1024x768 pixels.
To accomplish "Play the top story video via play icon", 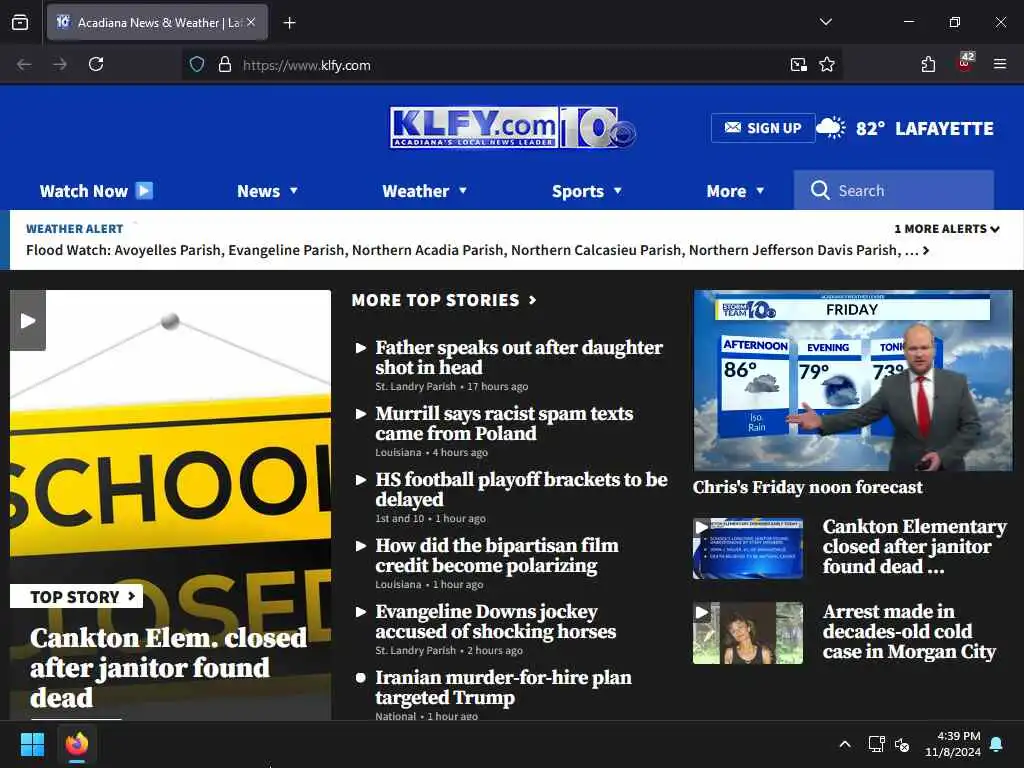I will (27, 321).
